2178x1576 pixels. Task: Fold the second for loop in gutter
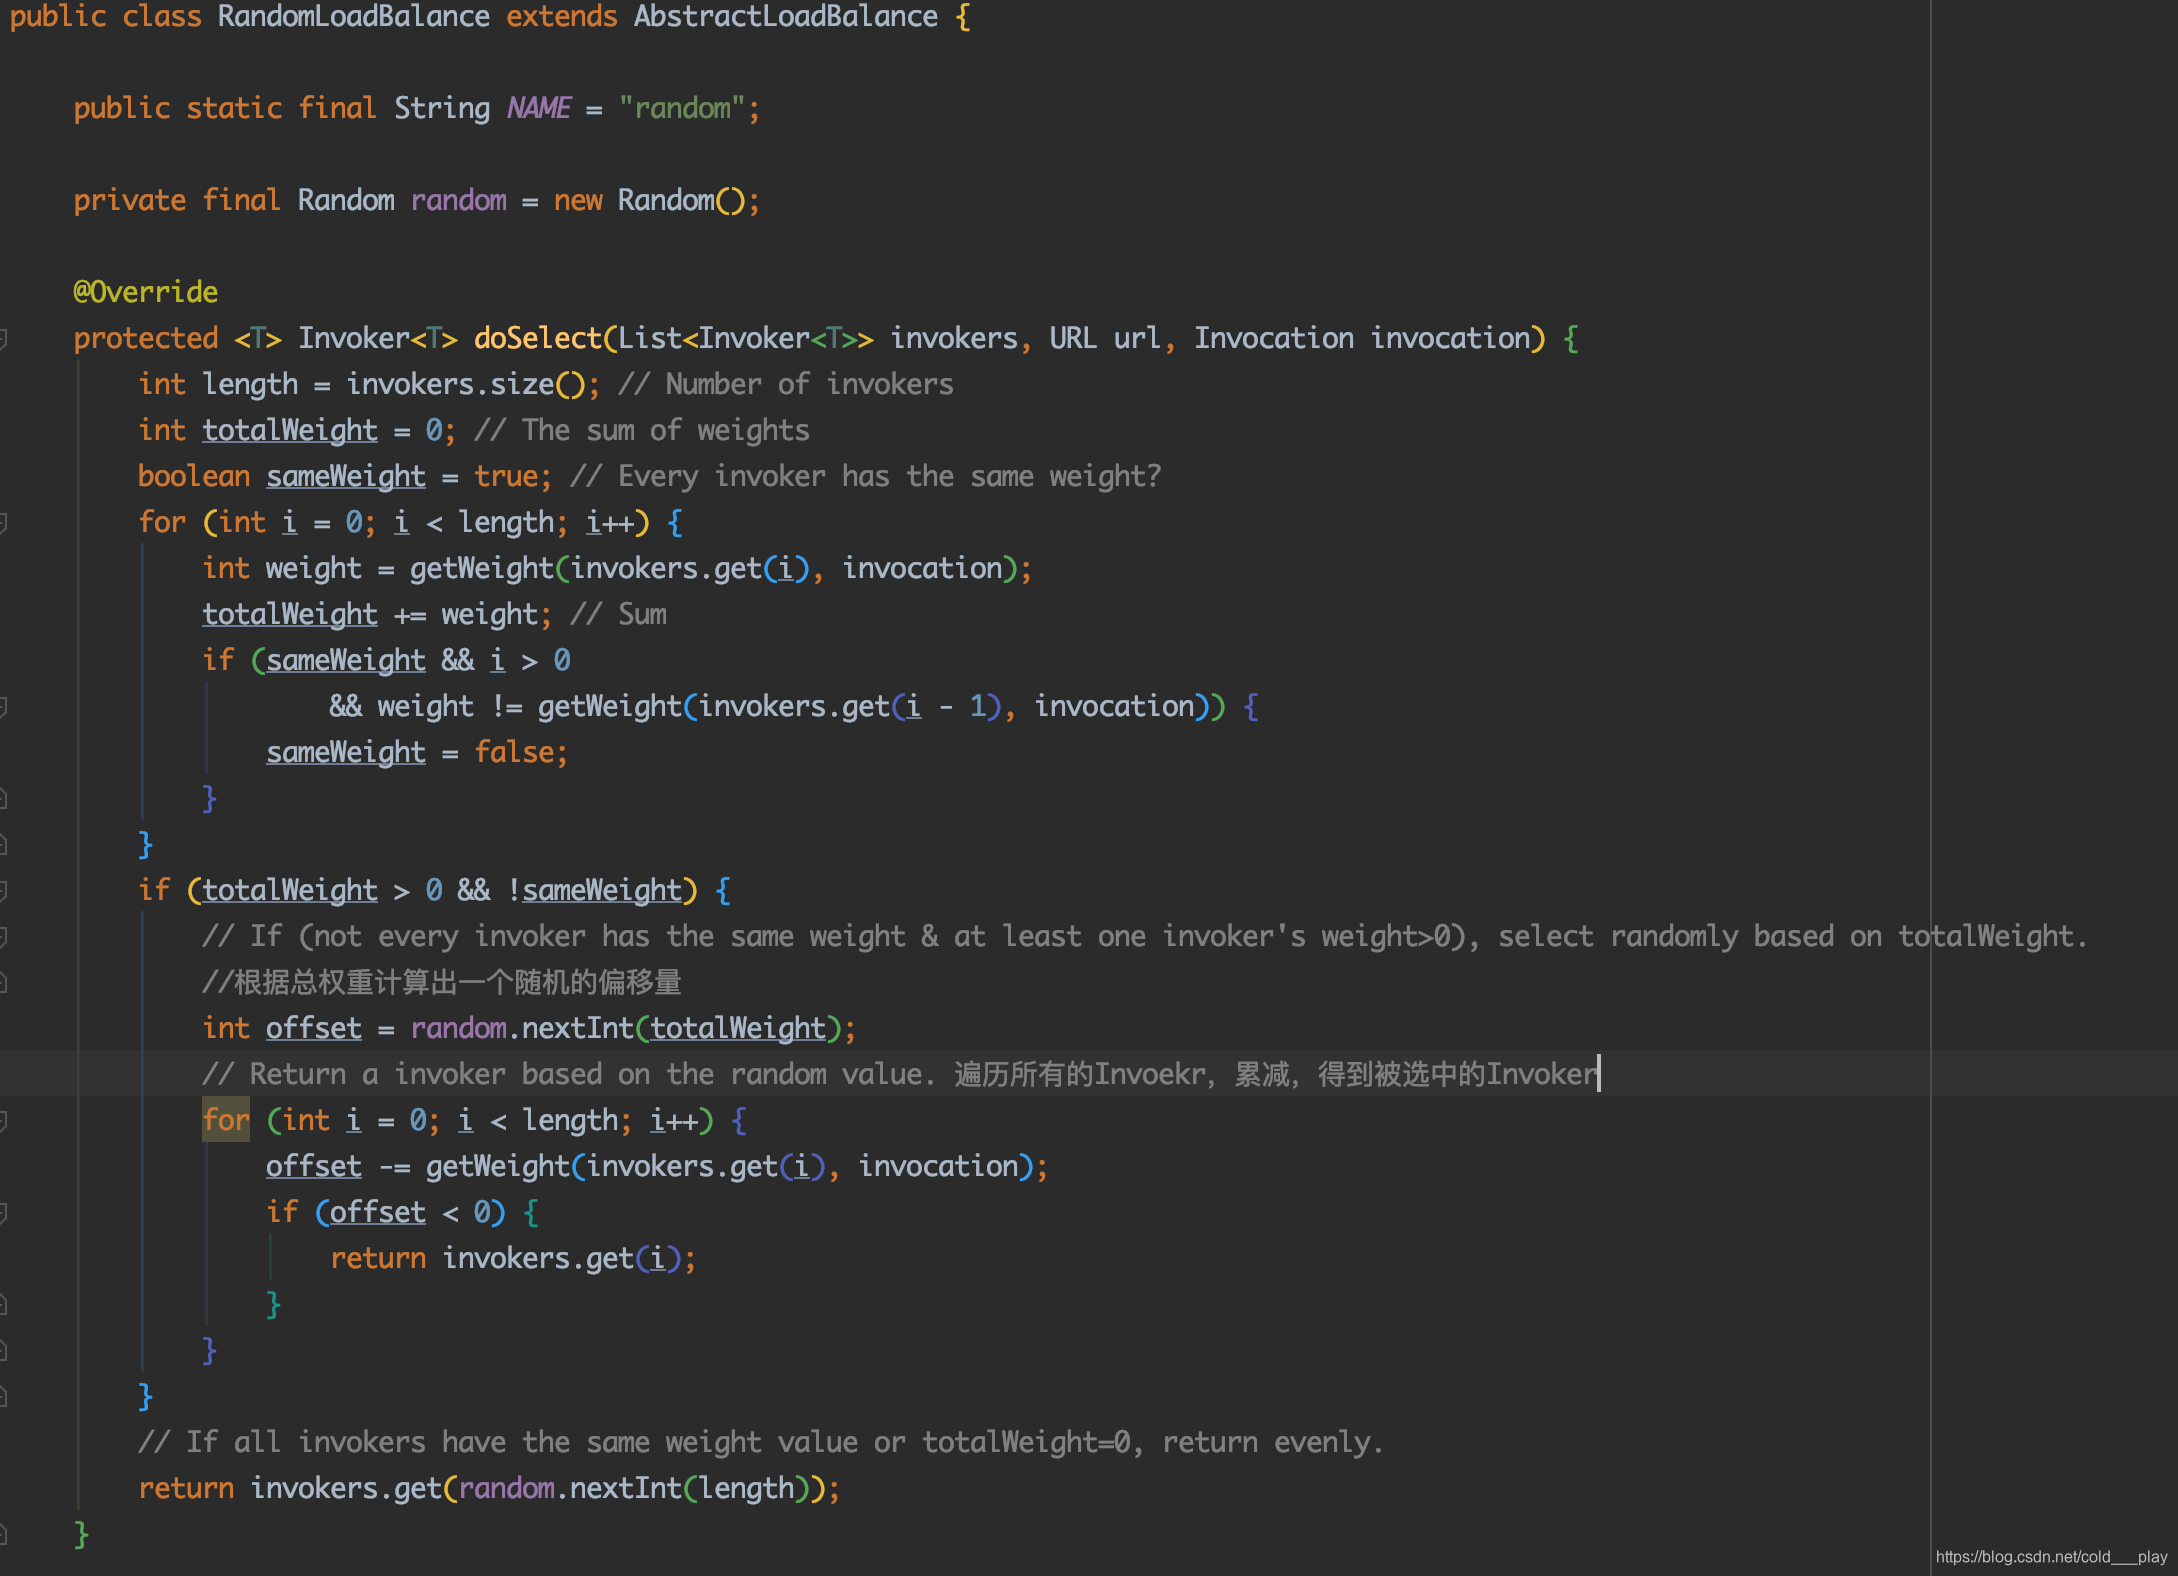(x=4, y=1121)
